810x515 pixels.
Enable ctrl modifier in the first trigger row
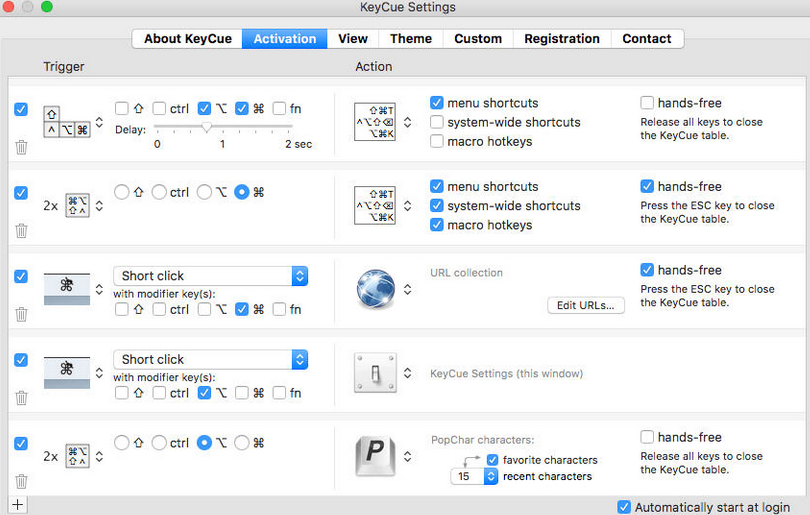159,108
